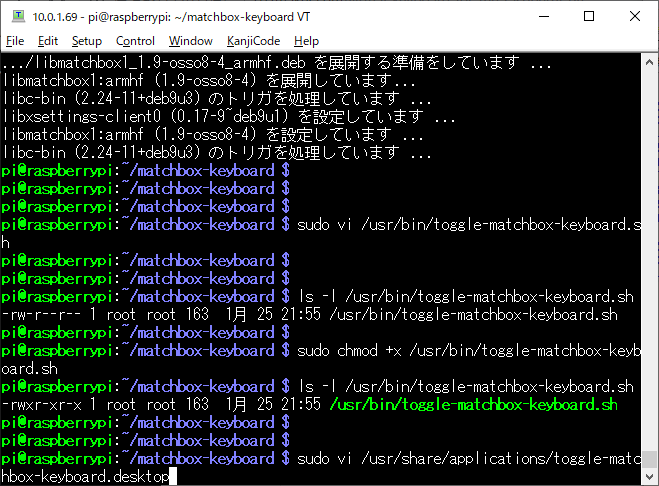Open the Window menu
Screen dimensions: 659x486
click(x=190, y=41)
